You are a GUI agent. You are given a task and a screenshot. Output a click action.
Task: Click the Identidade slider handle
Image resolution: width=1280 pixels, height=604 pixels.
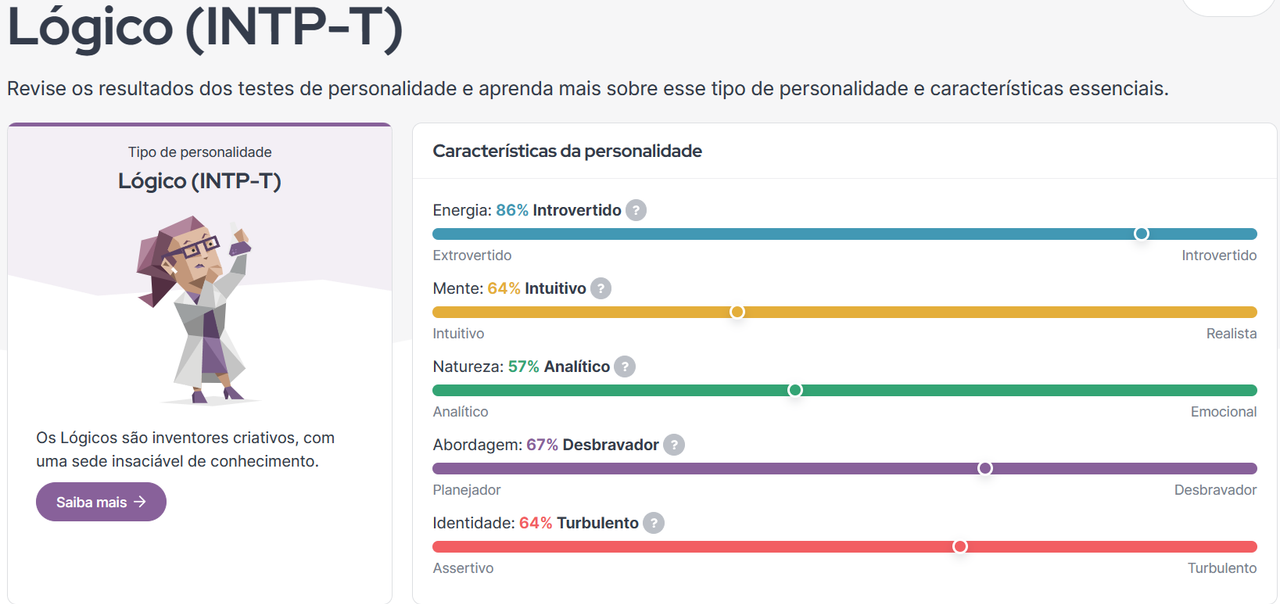pos(960,546)
